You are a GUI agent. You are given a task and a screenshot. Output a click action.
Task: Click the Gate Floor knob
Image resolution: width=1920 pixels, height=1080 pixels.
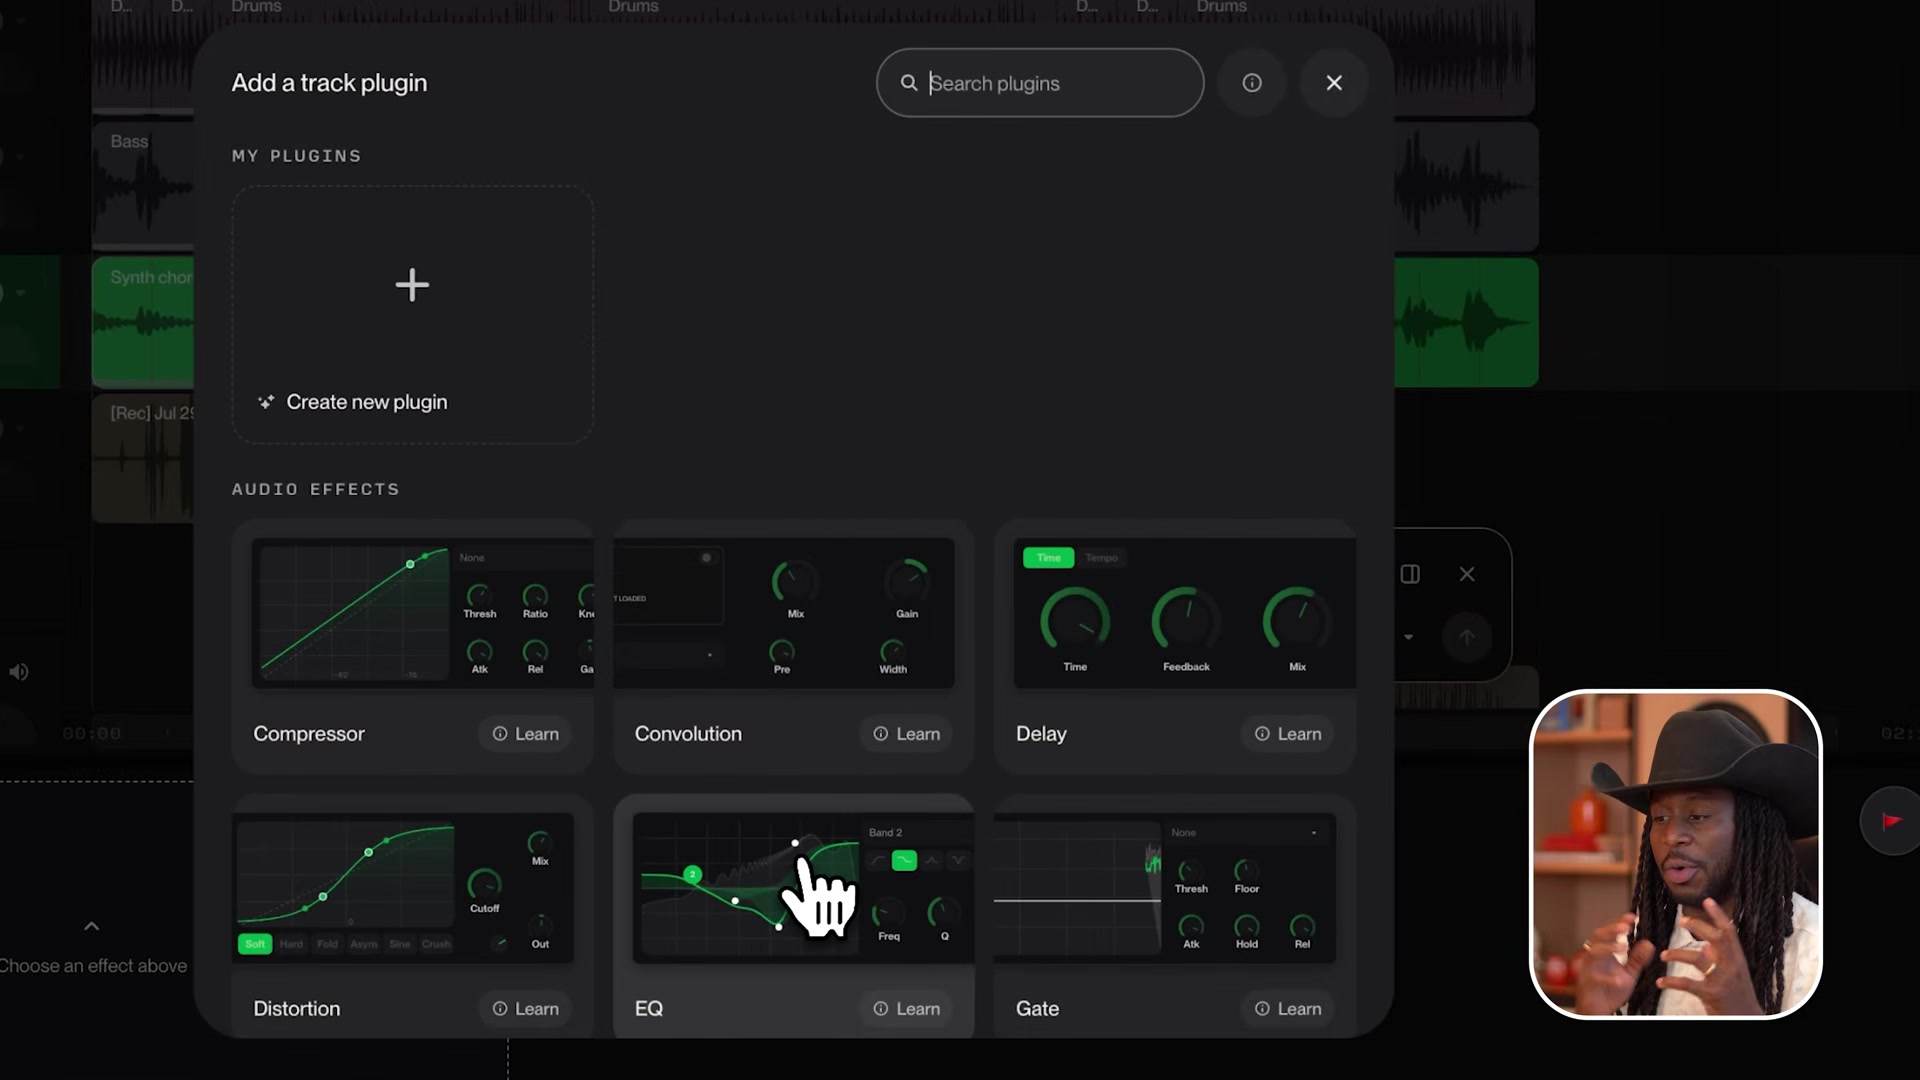pos(1246,870)
